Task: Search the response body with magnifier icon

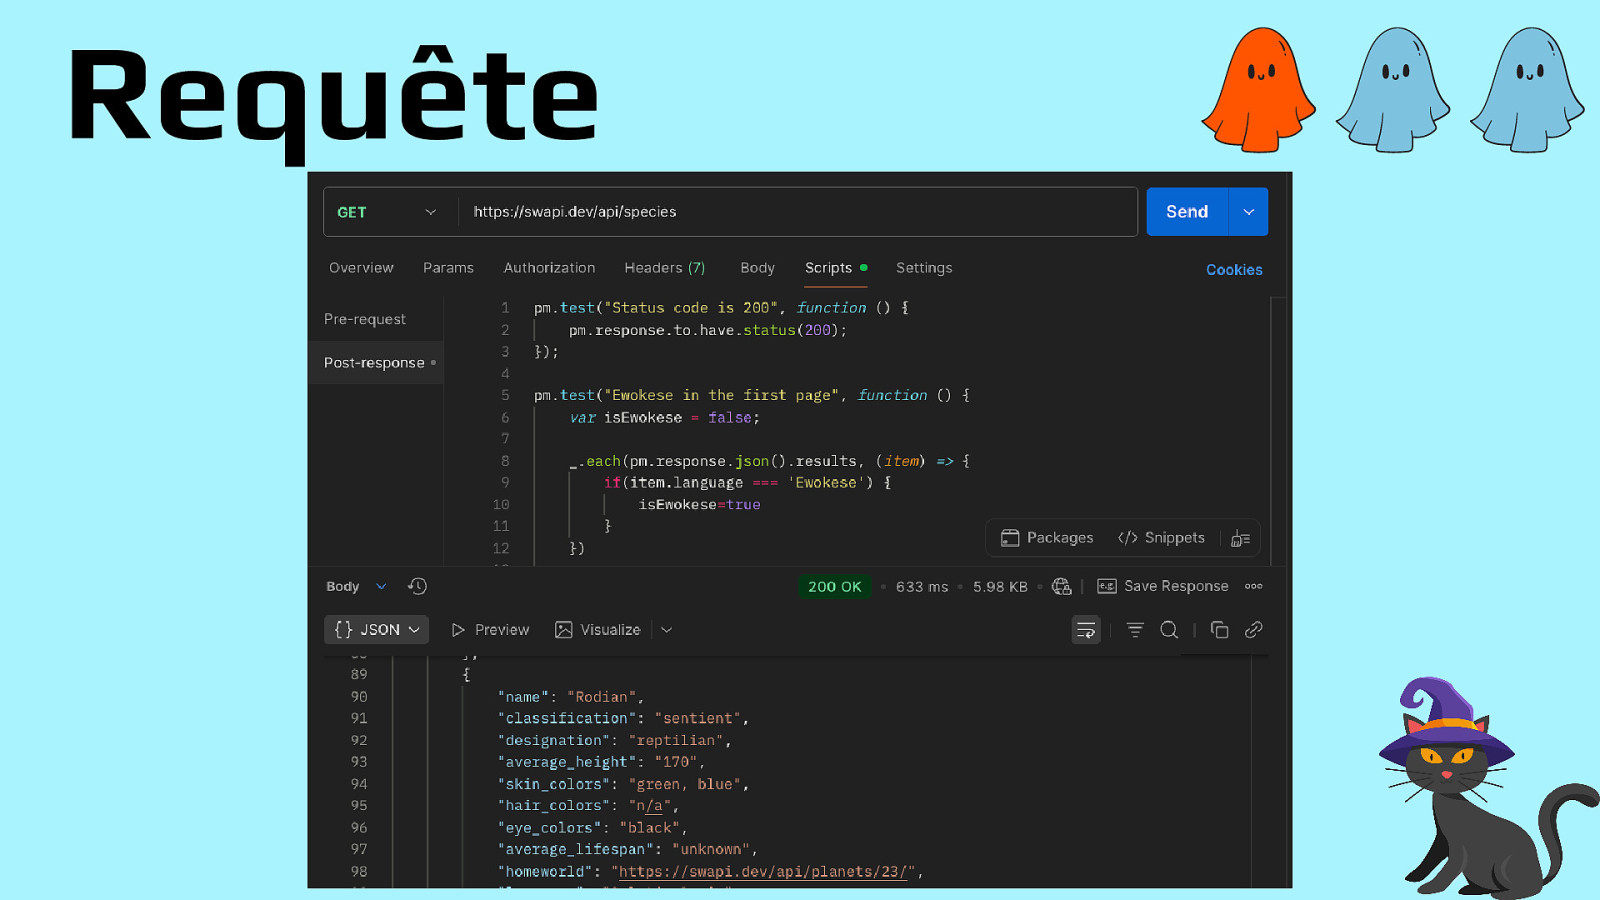Action: point(1169,630)
